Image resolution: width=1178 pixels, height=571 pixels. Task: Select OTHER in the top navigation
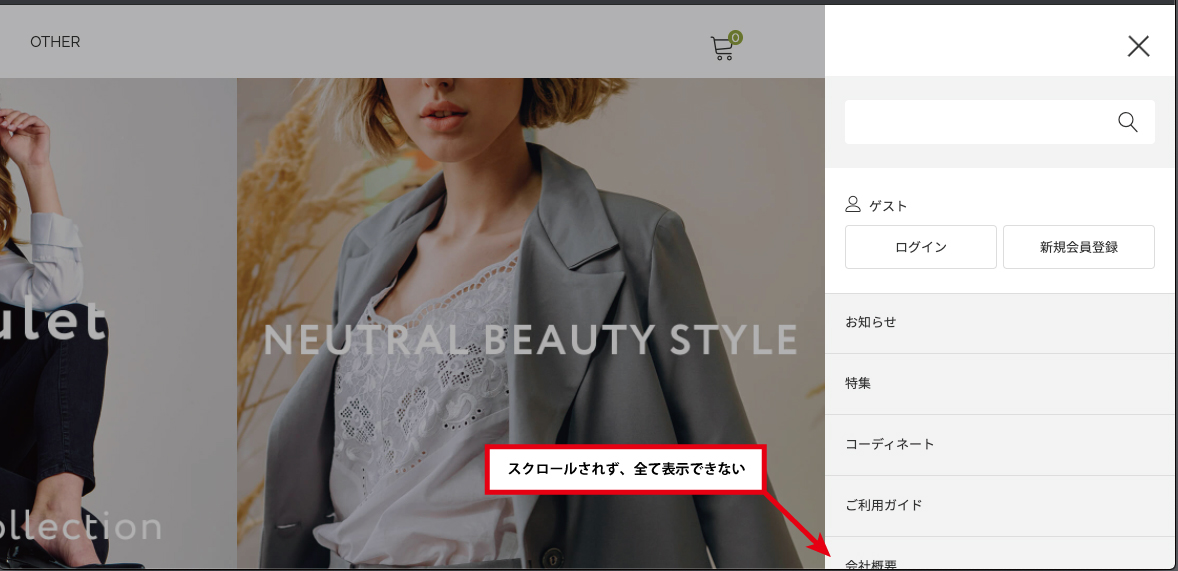point(55,42)
